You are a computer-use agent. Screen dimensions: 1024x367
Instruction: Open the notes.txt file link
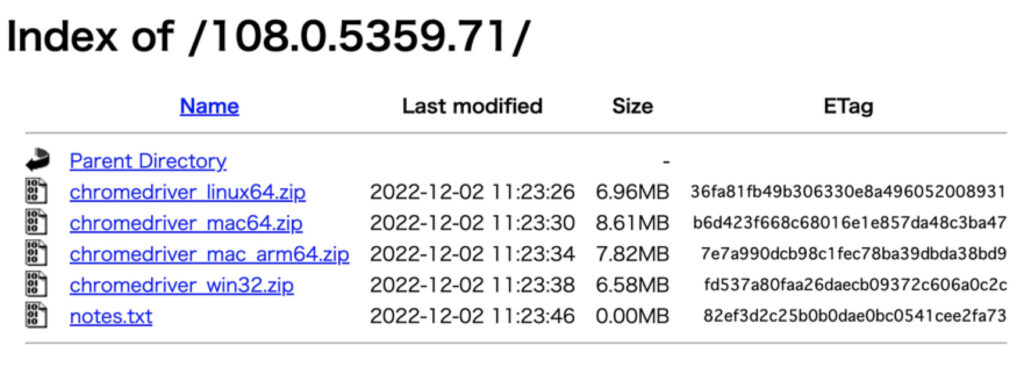(111, 317)
